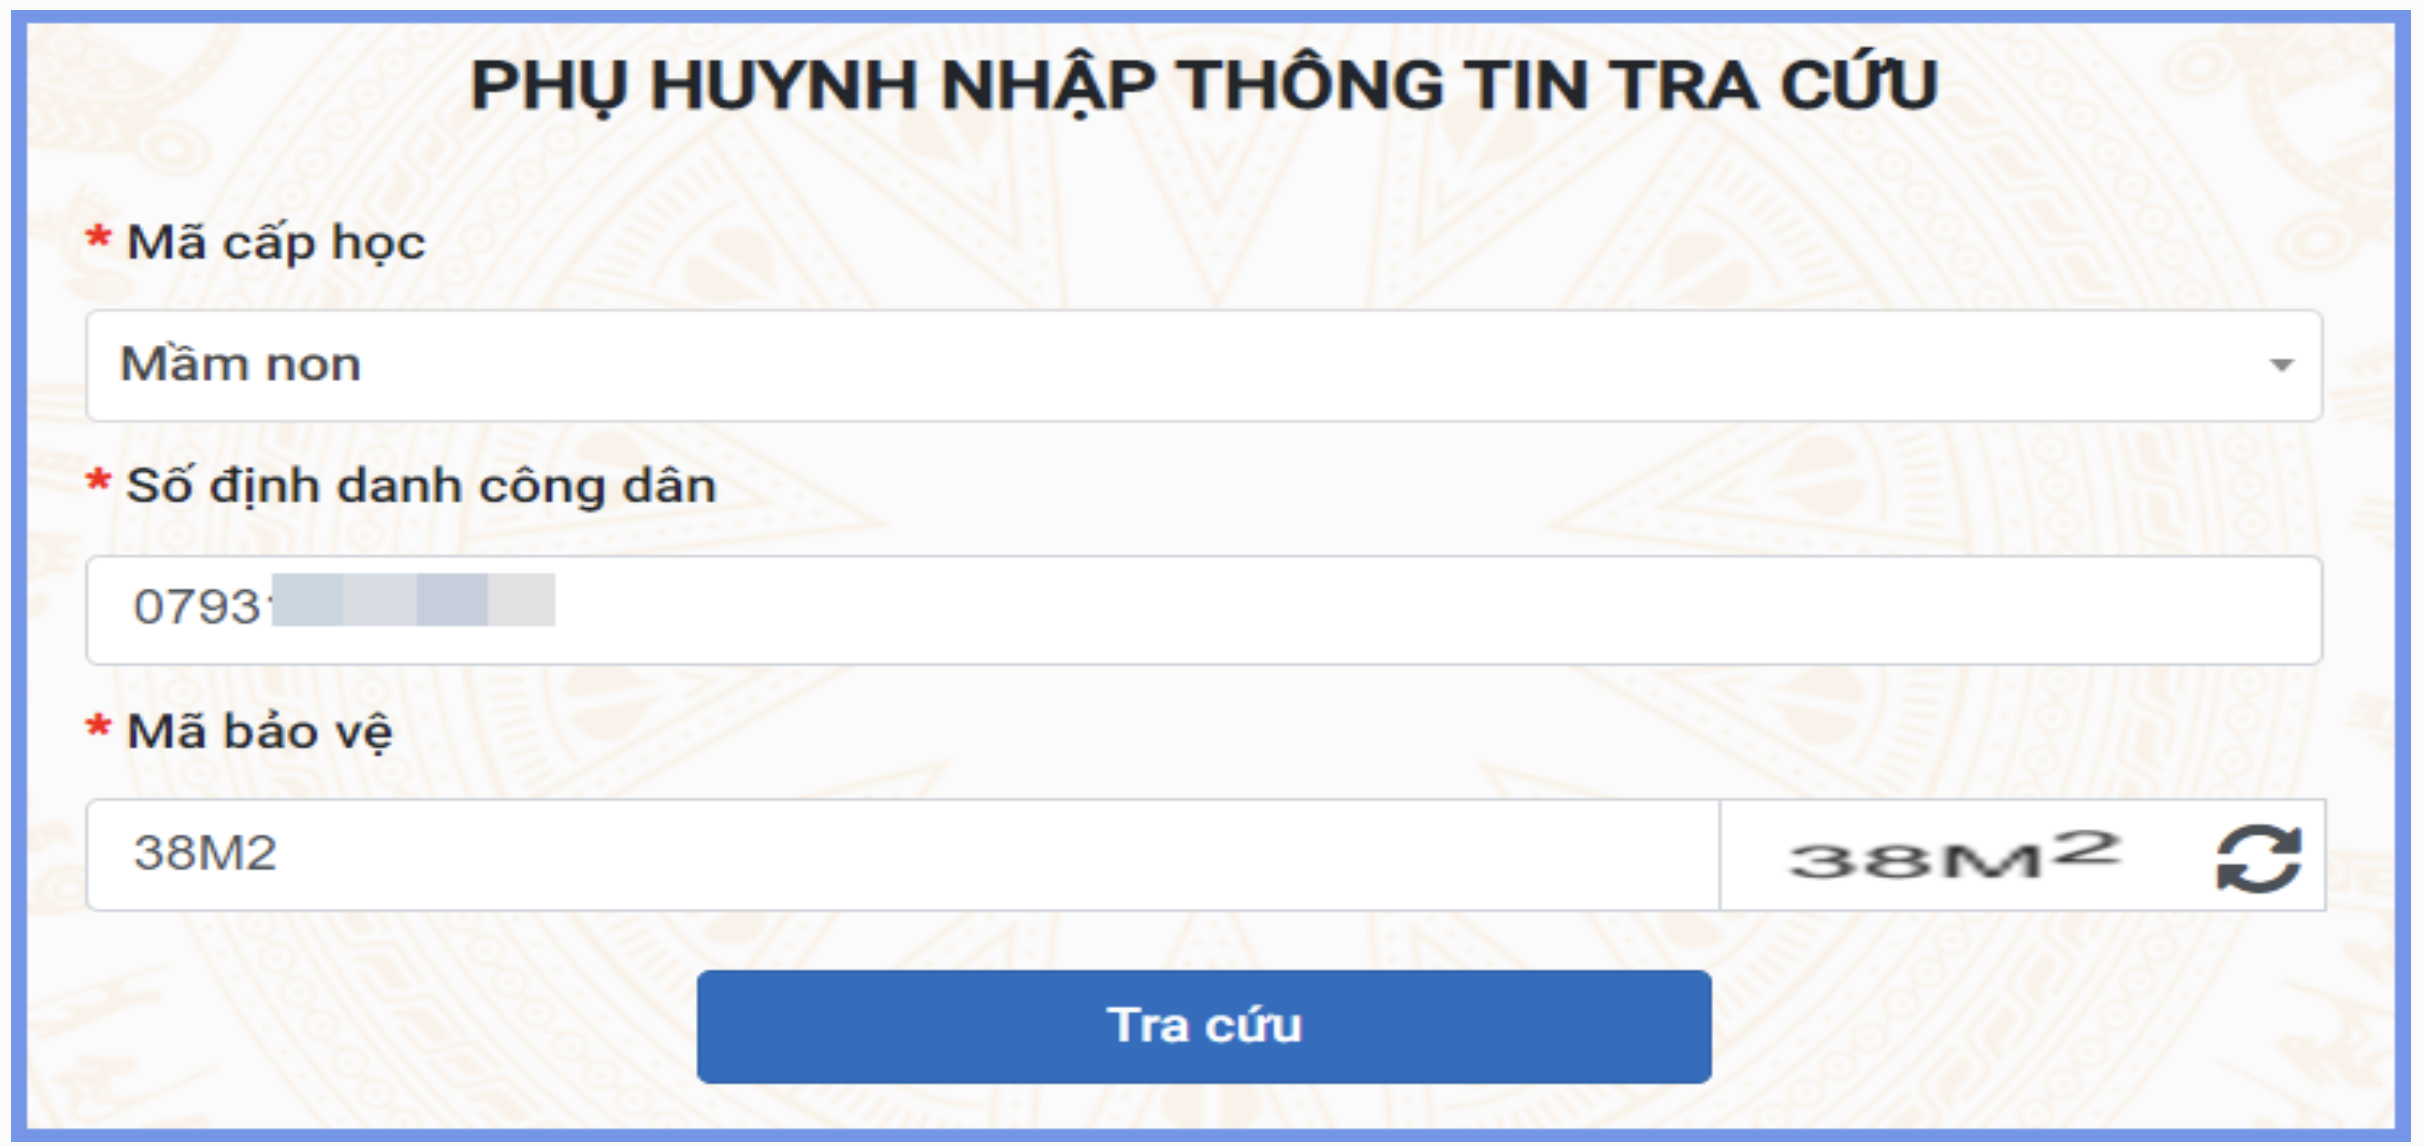The image size is (2424, 1146).
Task: Click the 'PHỤ HUYNH NHẬP THÔNG TIN TRA CỨU' heading
Action: point(1204,86)
